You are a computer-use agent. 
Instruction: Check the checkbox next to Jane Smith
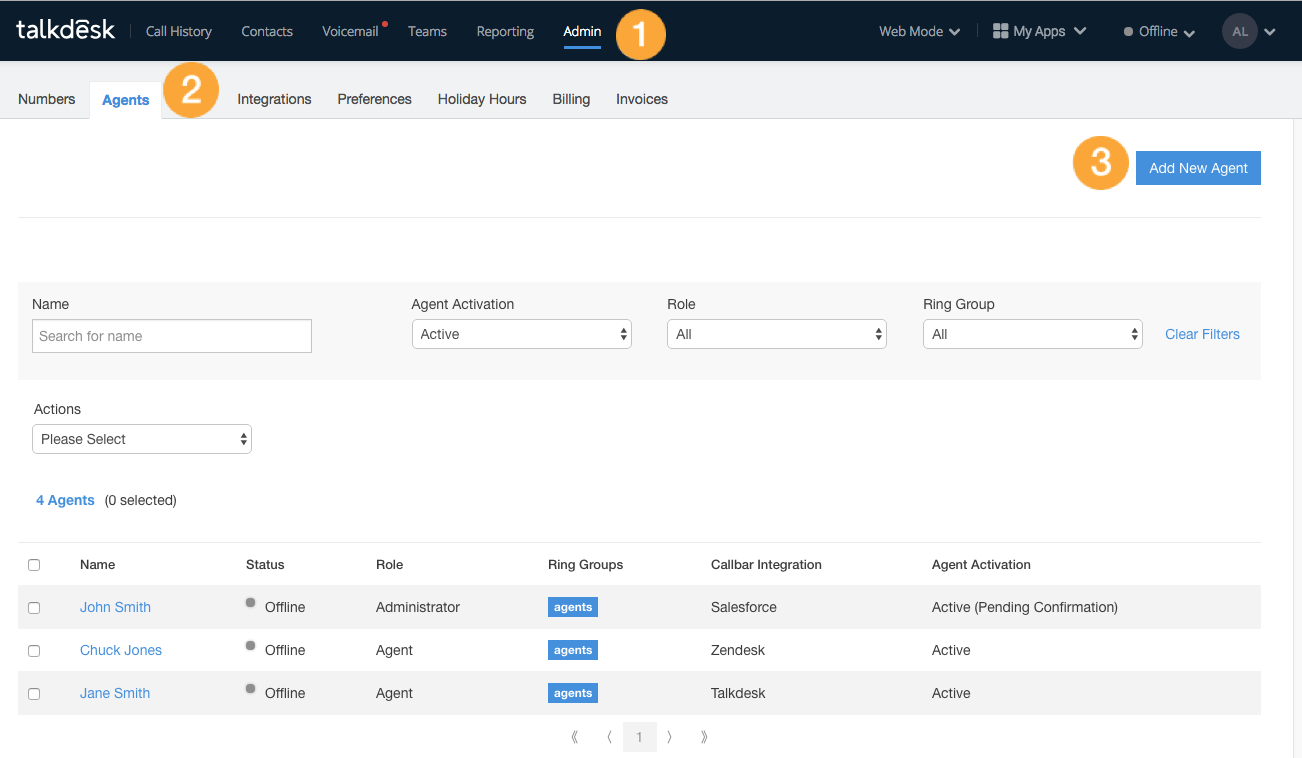pos(33,693)
